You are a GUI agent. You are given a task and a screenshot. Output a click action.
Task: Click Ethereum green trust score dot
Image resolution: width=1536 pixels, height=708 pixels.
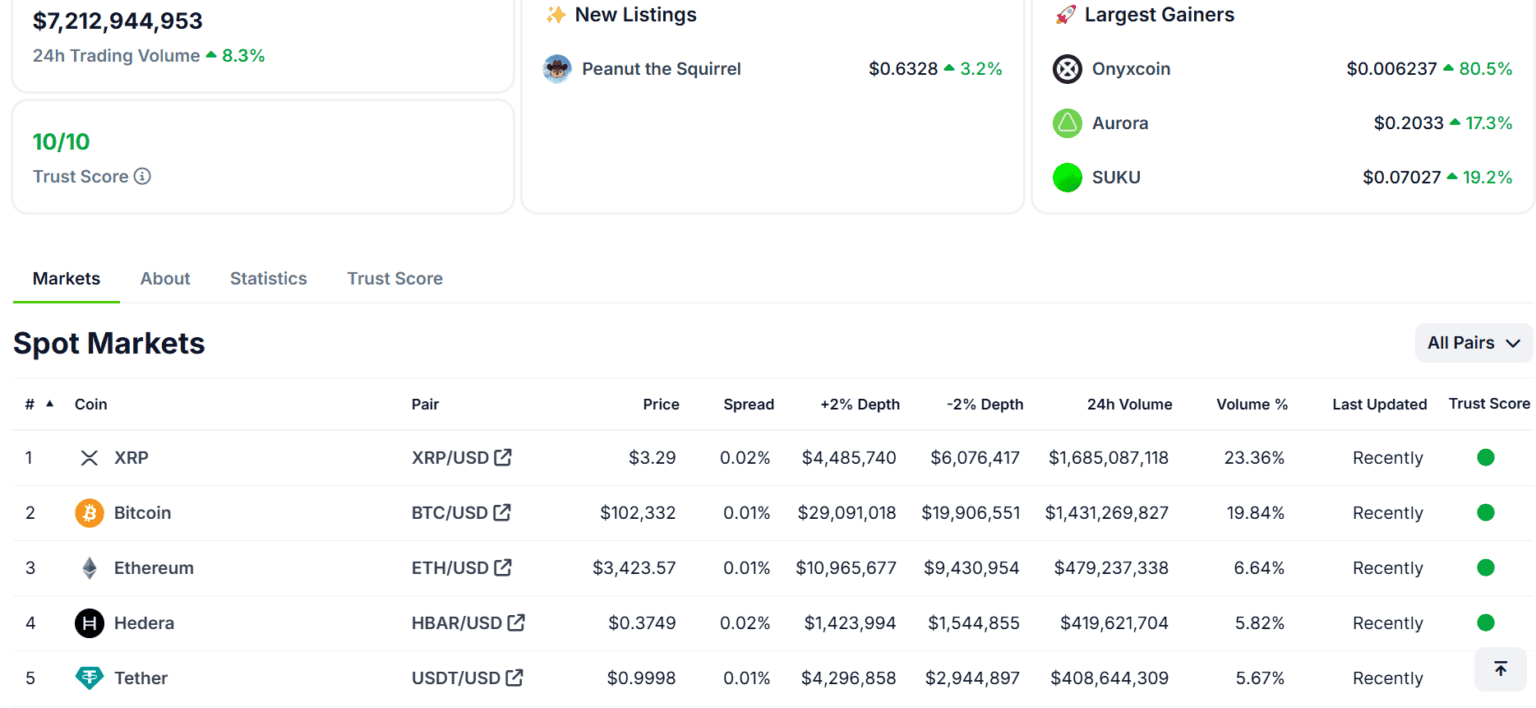1485,567
